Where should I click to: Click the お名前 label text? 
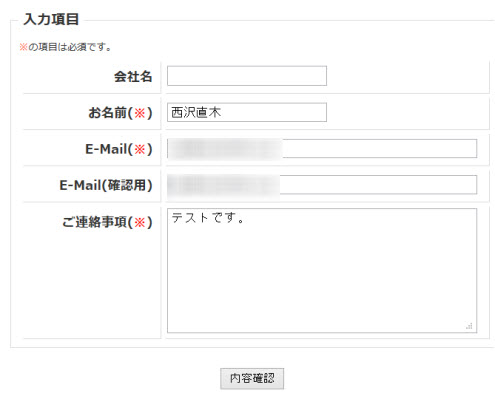point(108,113)
